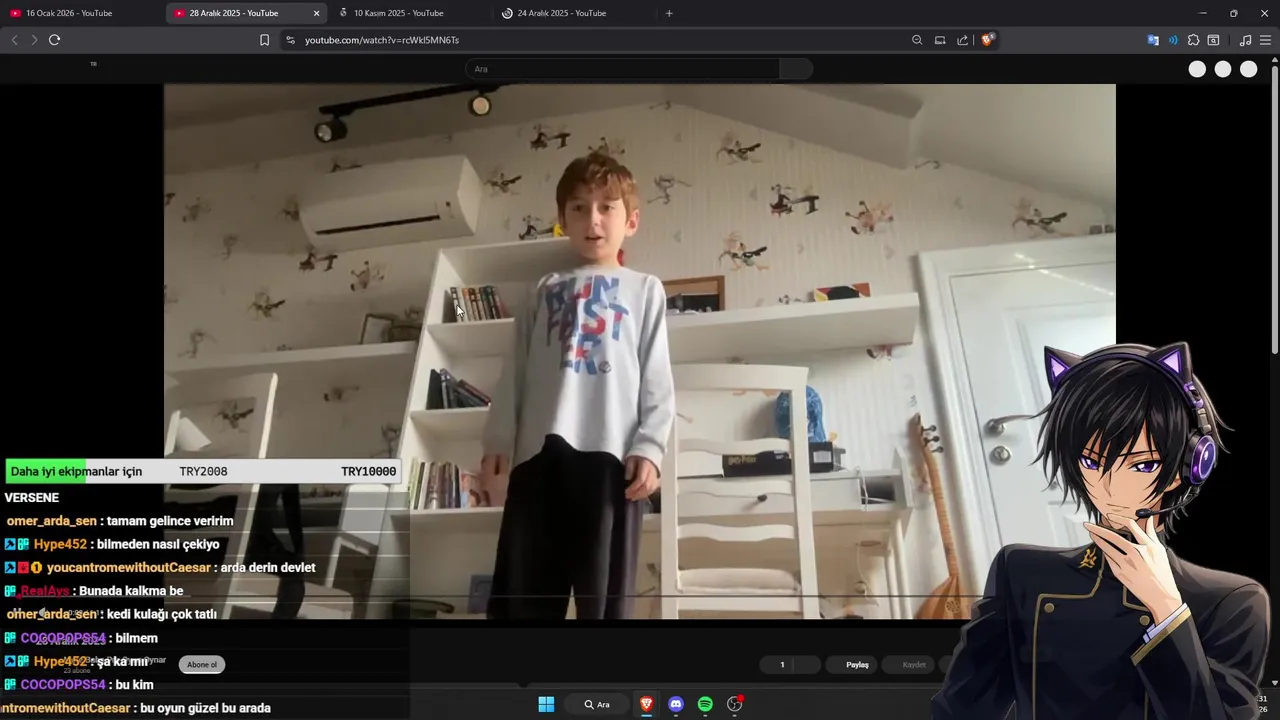Open site information icon beside the URL
The image size is (1280, 720).
[290, 40]
